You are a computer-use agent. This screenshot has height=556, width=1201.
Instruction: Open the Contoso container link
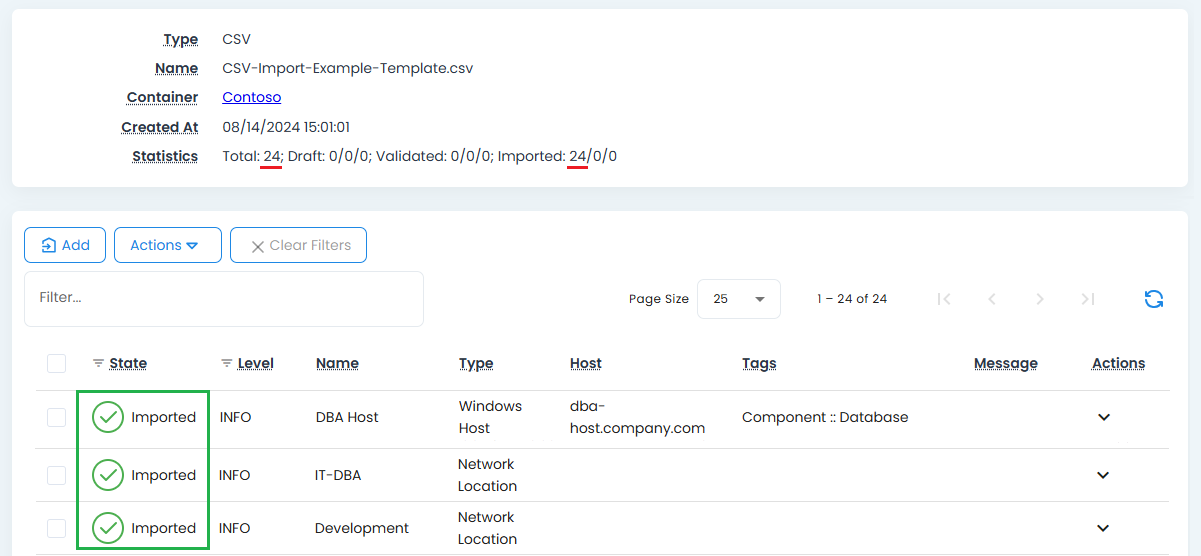tap(251, 97)
